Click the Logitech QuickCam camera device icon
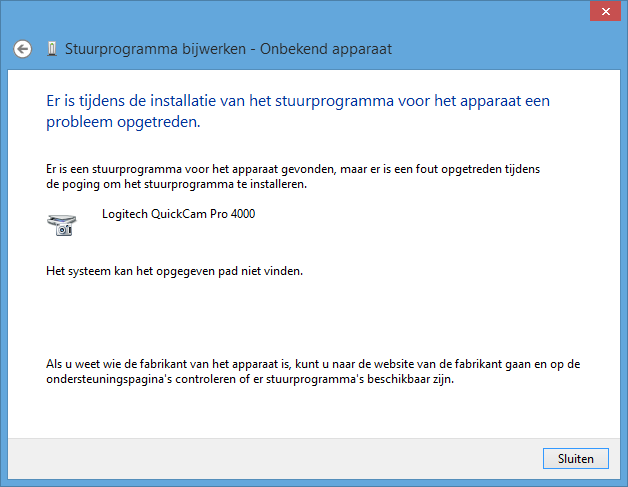 click(62, 225)
